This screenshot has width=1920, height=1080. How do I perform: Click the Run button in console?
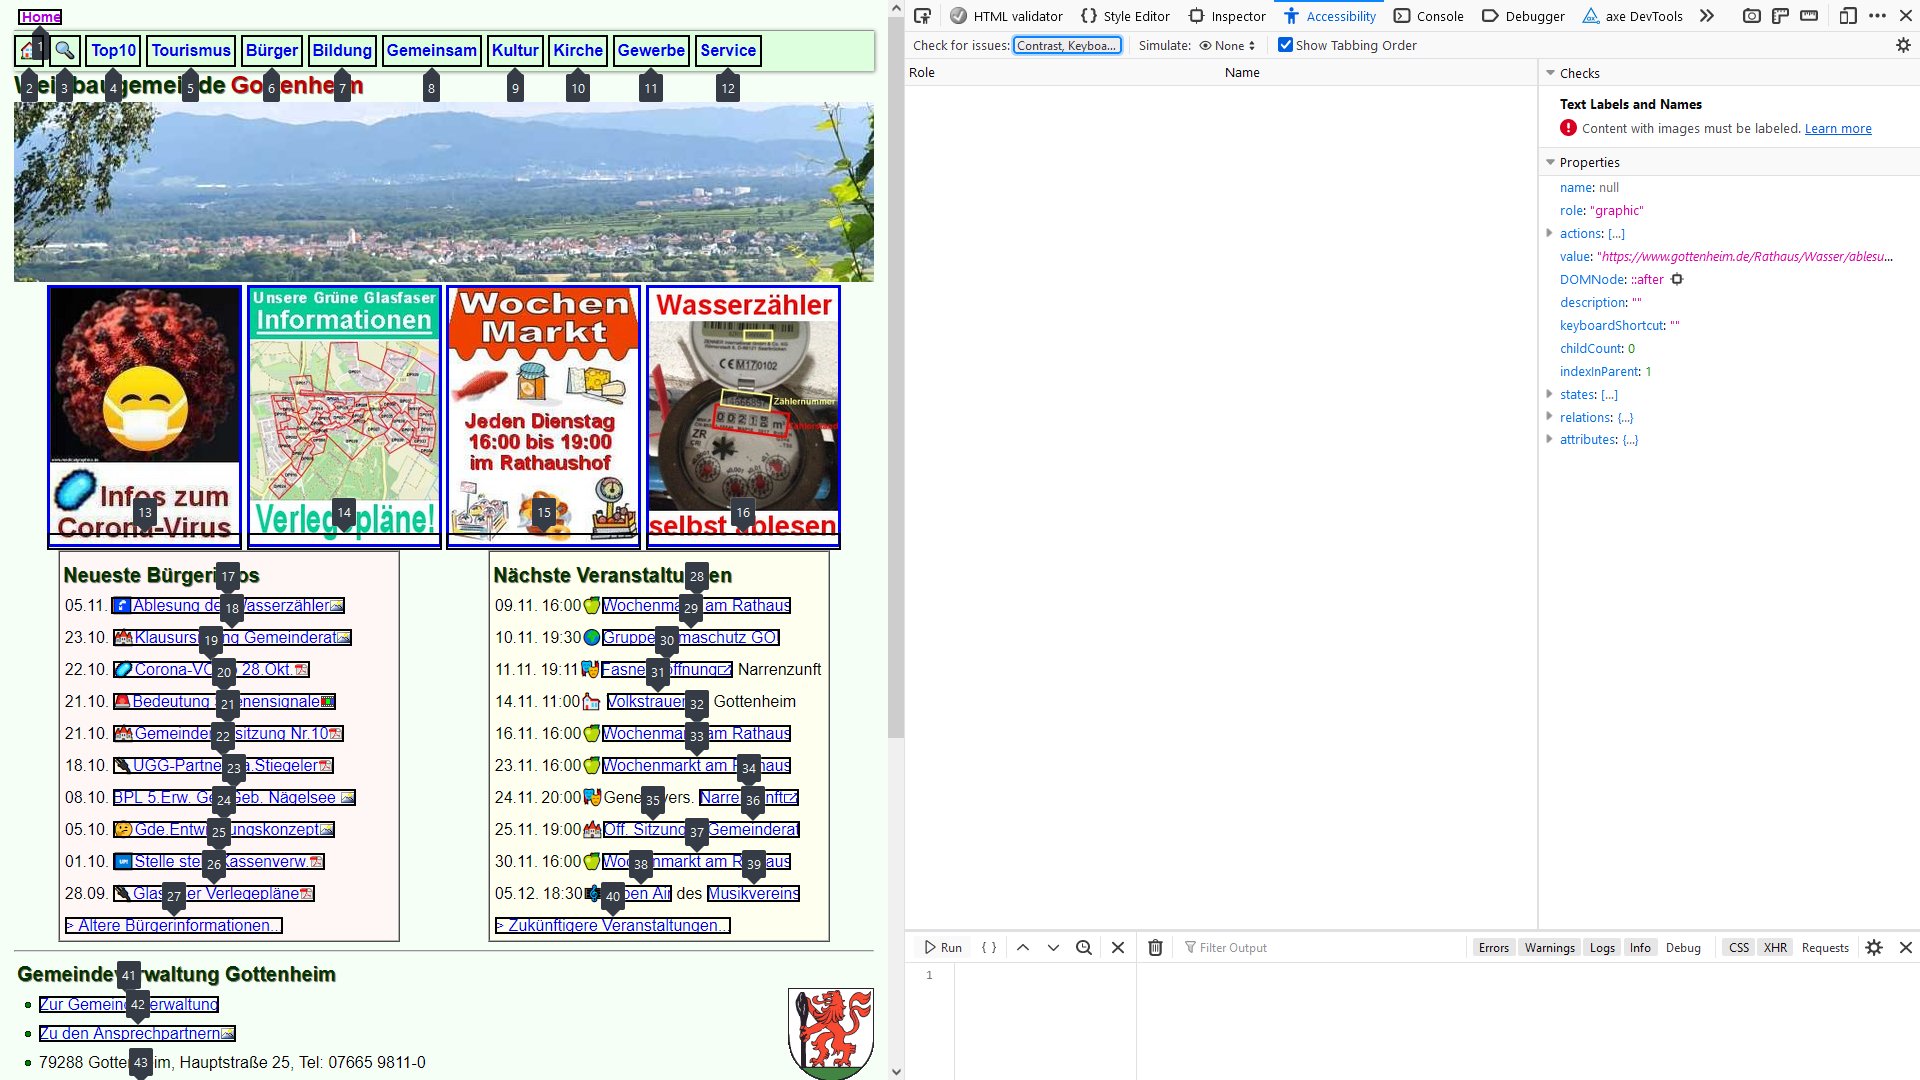(x=943, y=948)
